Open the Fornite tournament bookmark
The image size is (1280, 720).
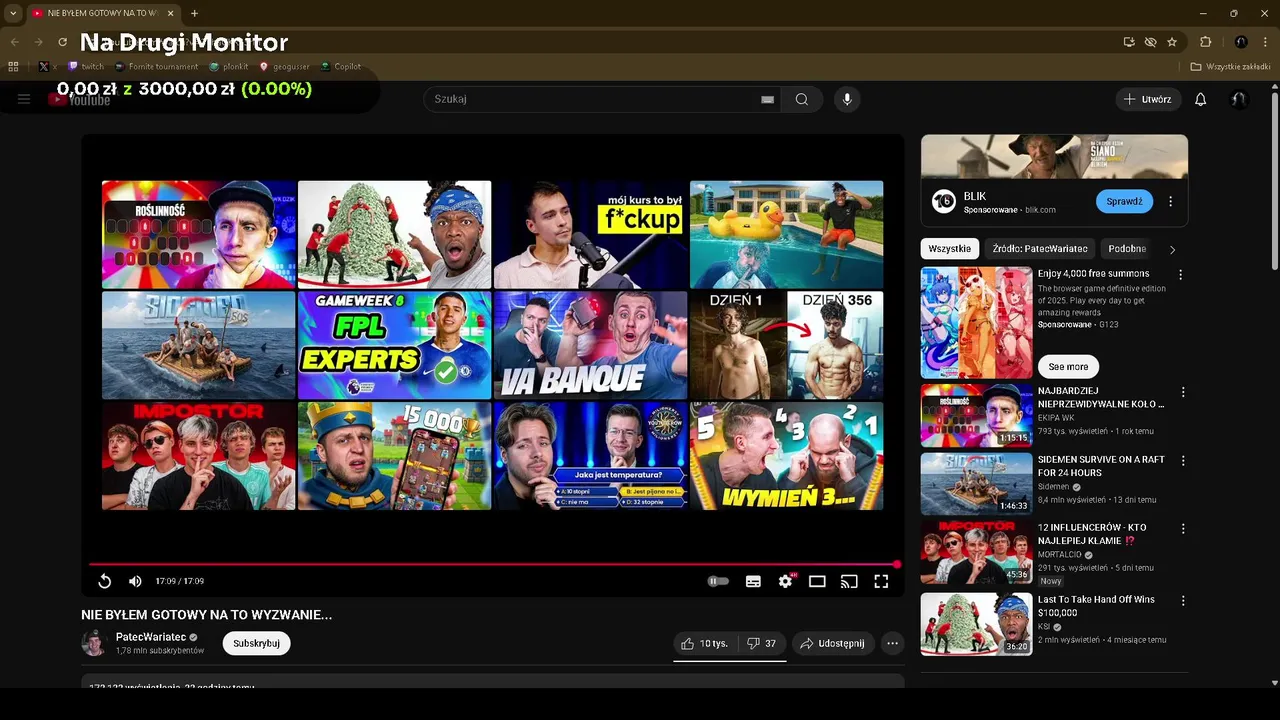pos(157,67)
